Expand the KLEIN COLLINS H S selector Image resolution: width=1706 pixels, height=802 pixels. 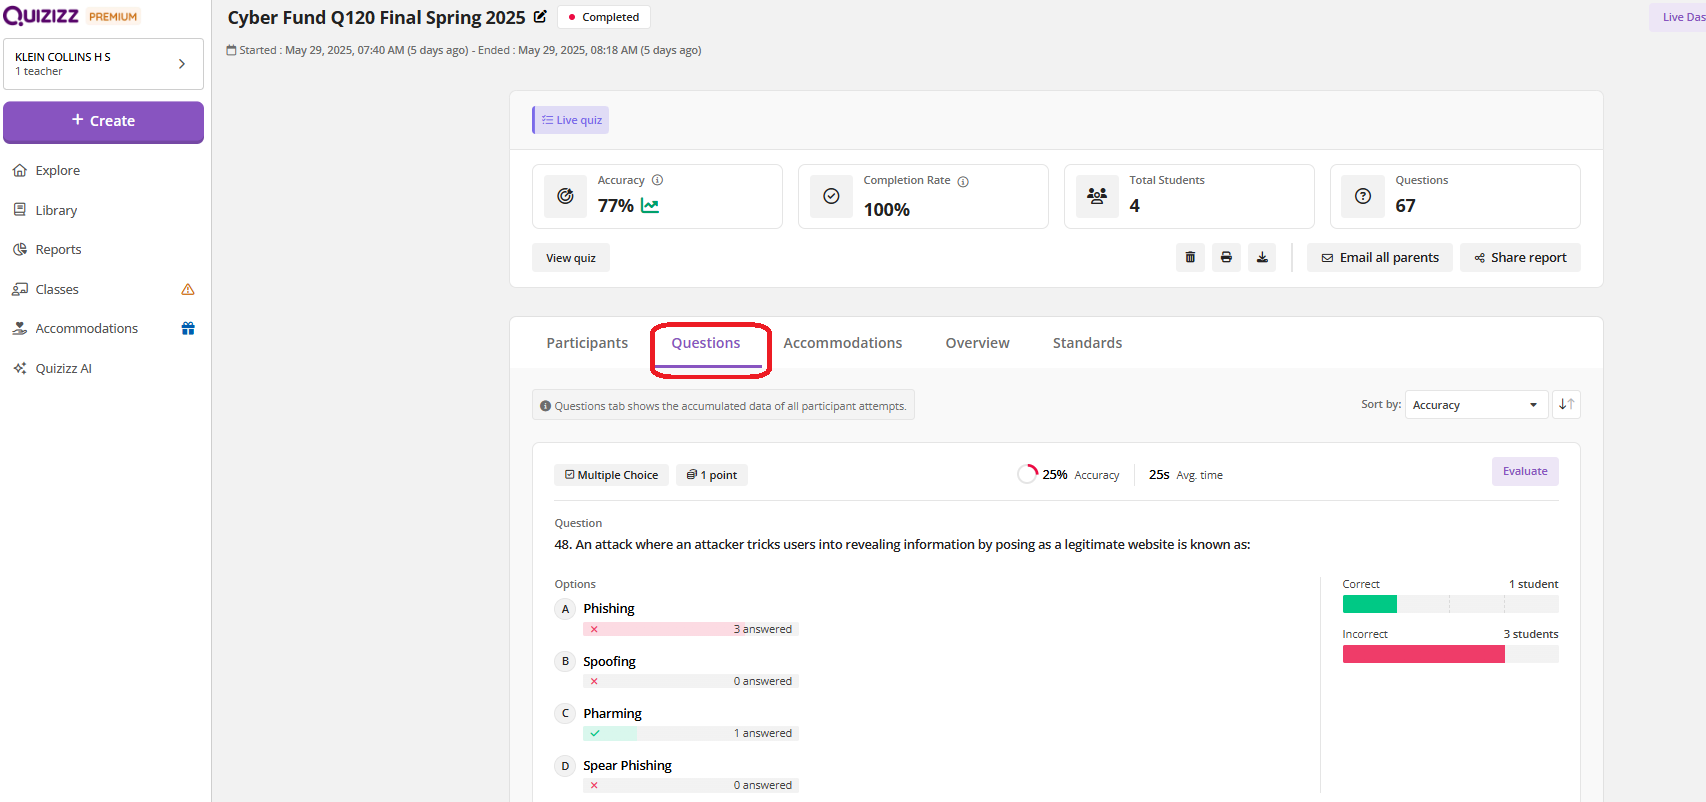(x=103, y=64)
